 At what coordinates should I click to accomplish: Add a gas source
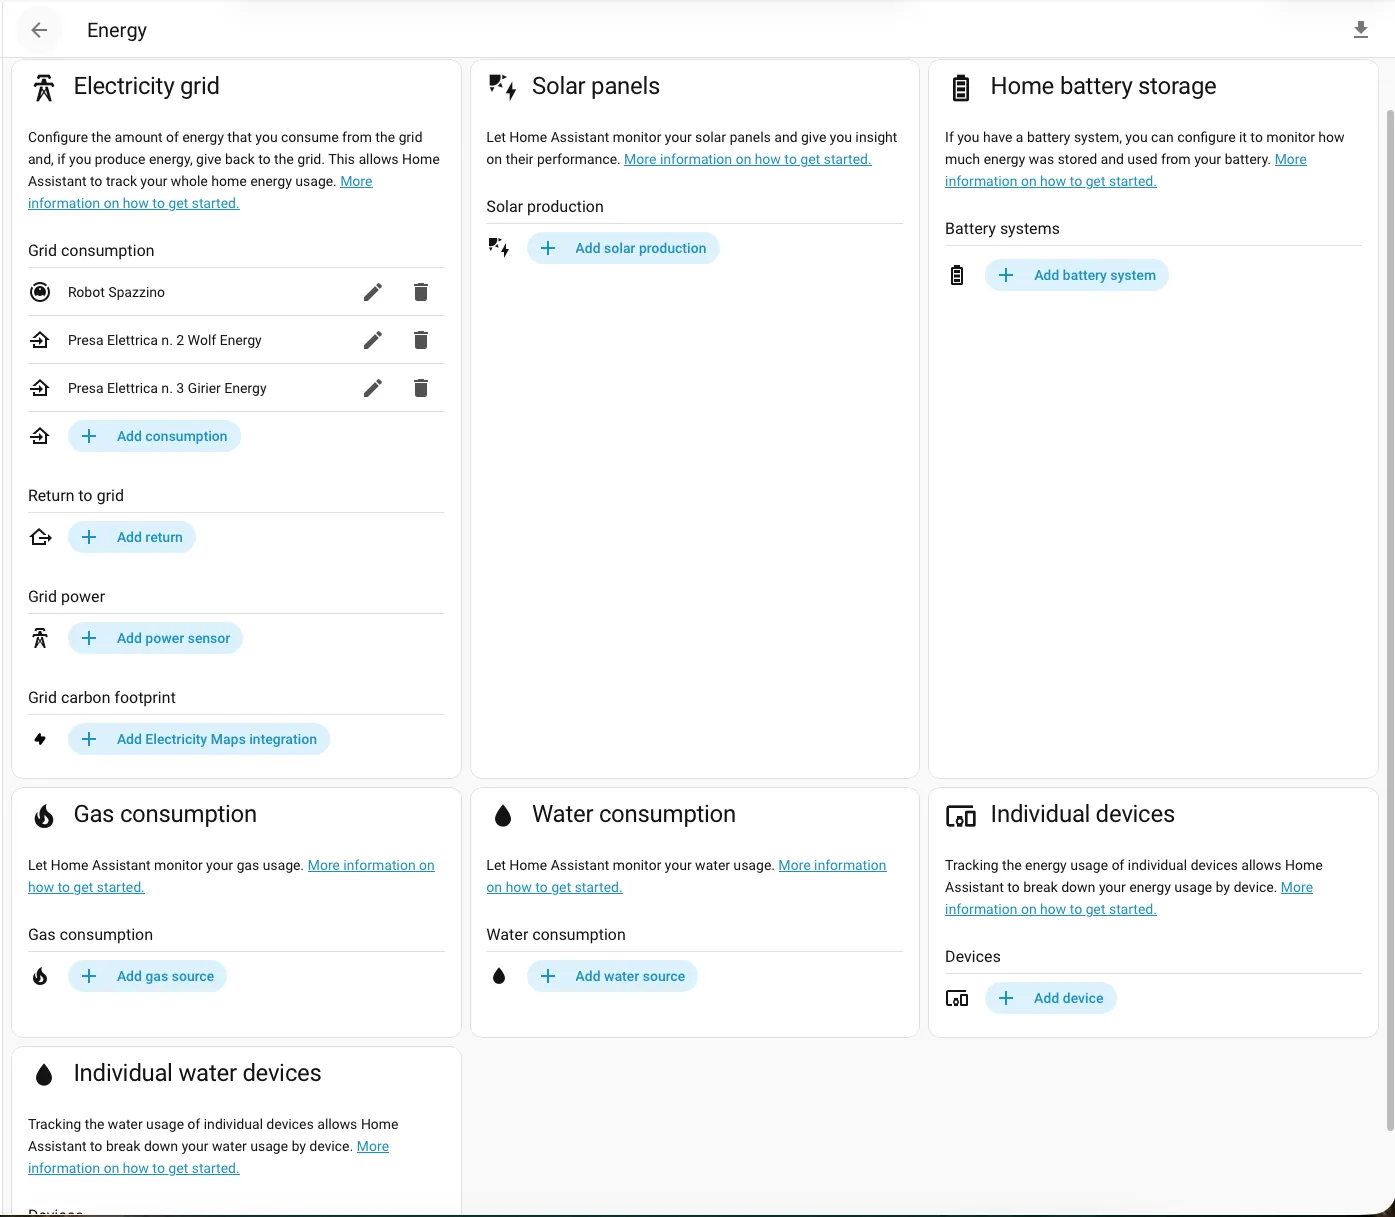tap(148, 976)
